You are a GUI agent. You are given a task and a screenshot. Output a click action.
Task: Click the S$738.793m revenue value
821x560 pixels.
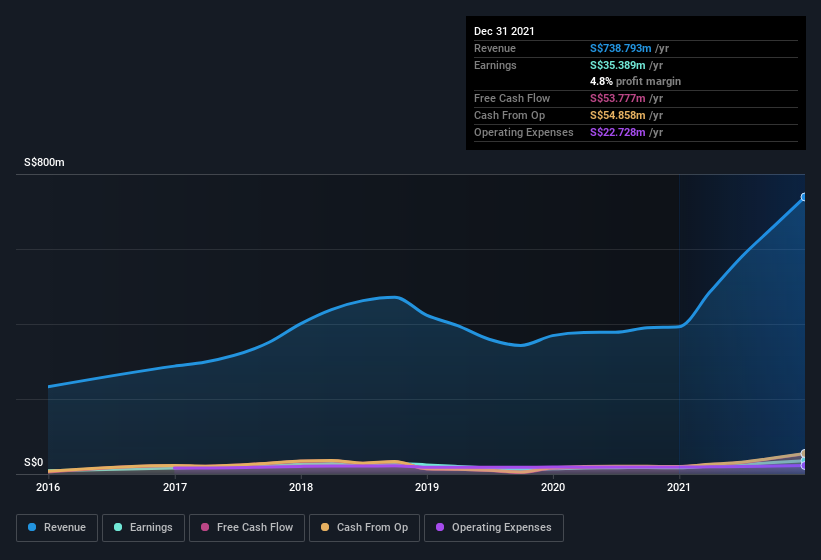(620, 48)
